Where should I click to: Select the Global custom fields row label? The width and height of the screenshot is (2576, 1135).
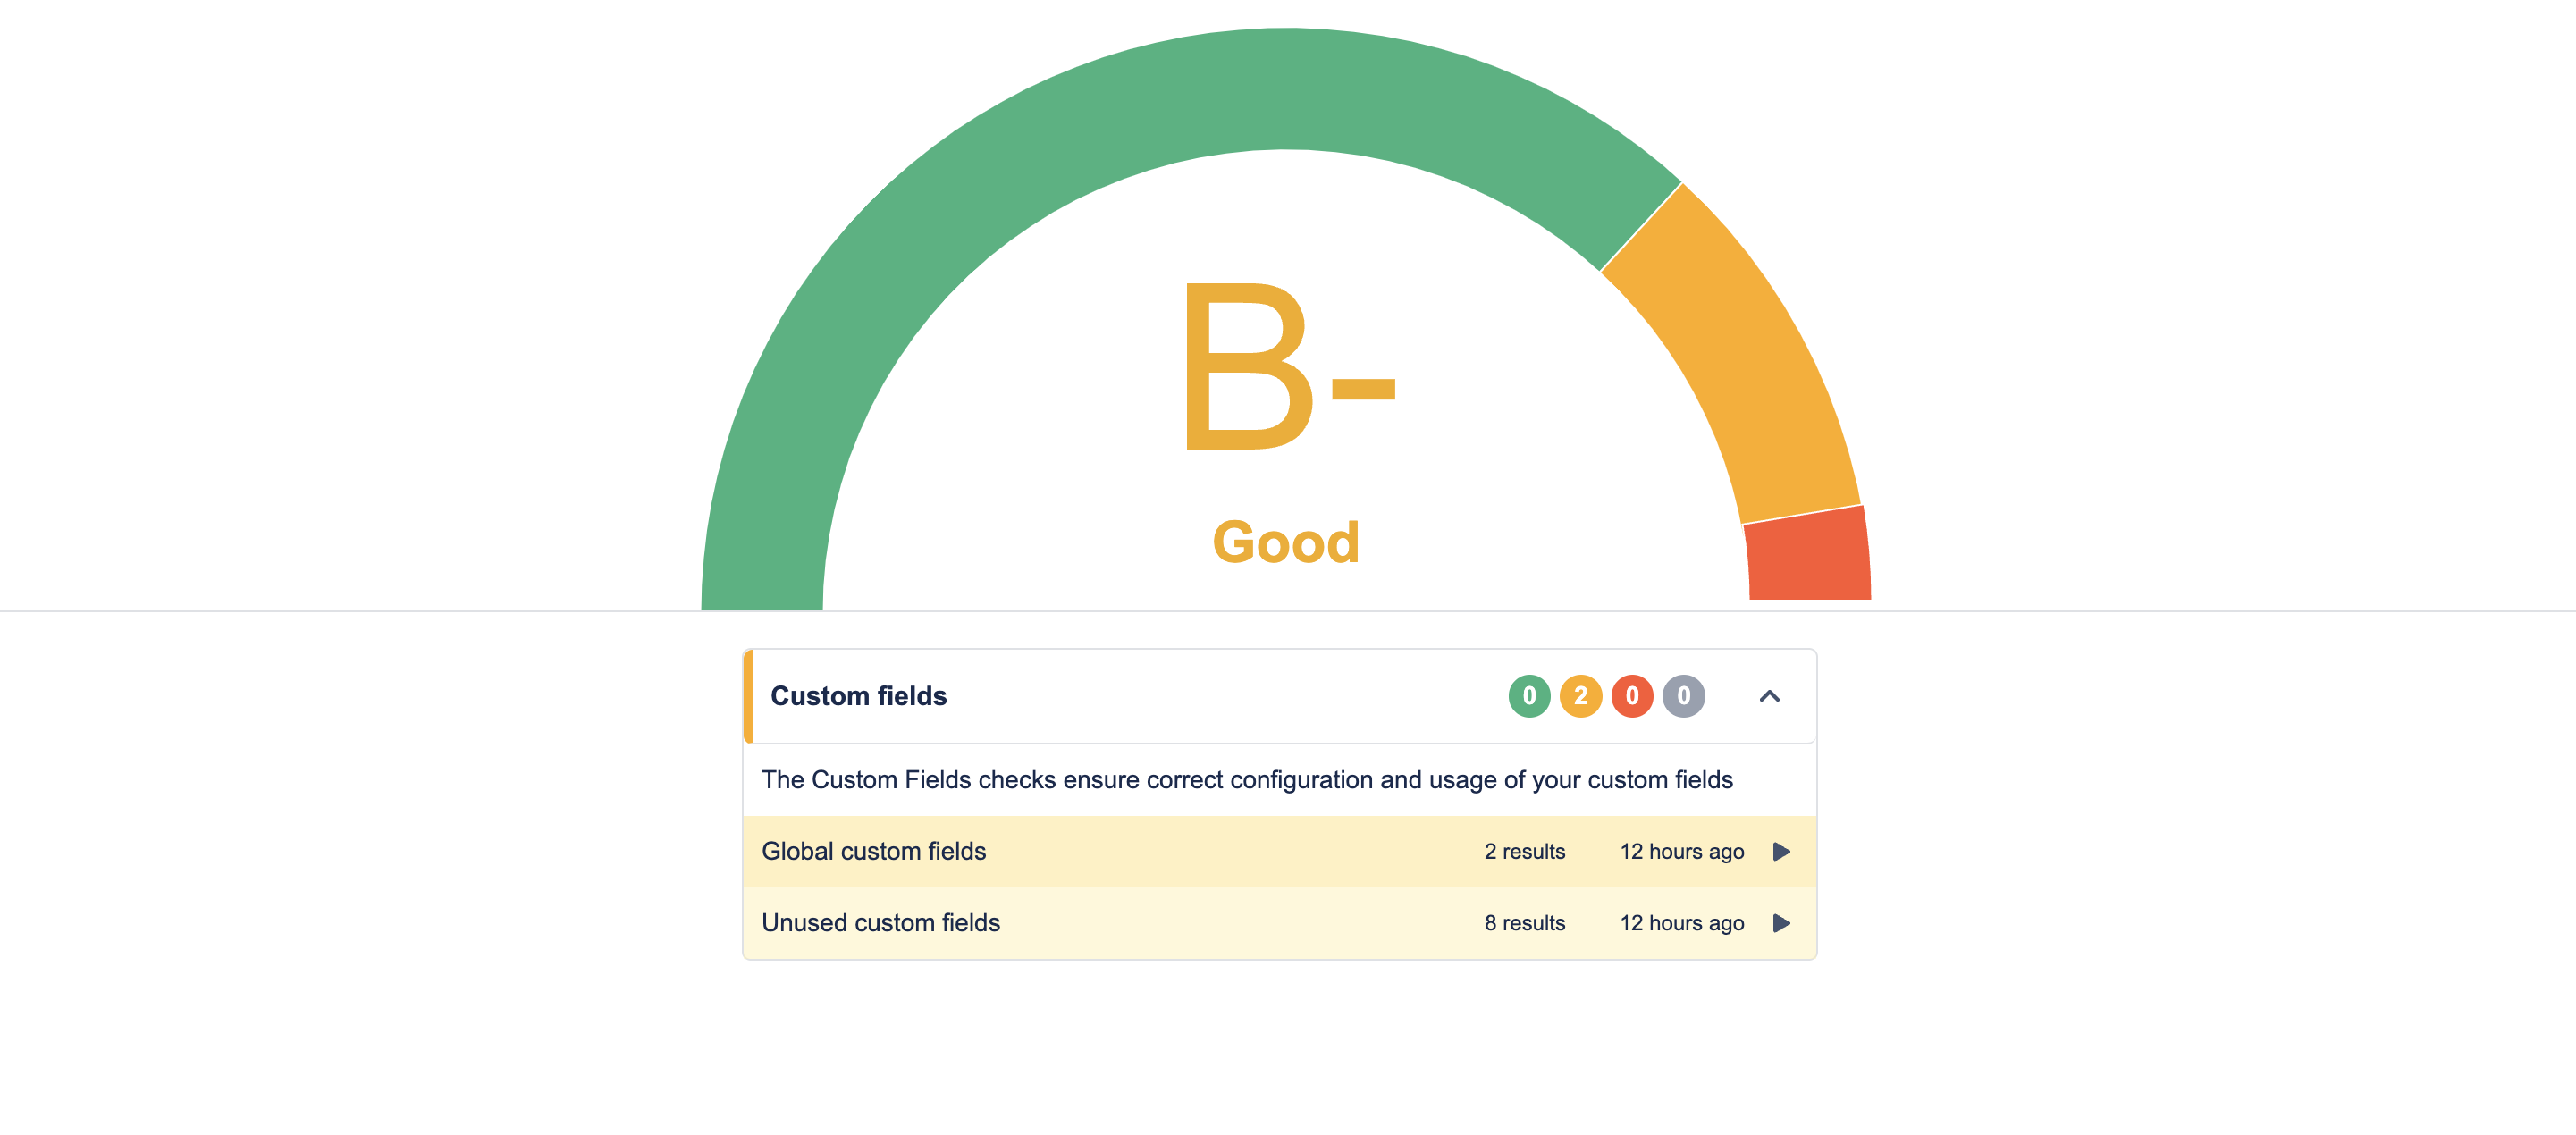[x=873, y=852]
